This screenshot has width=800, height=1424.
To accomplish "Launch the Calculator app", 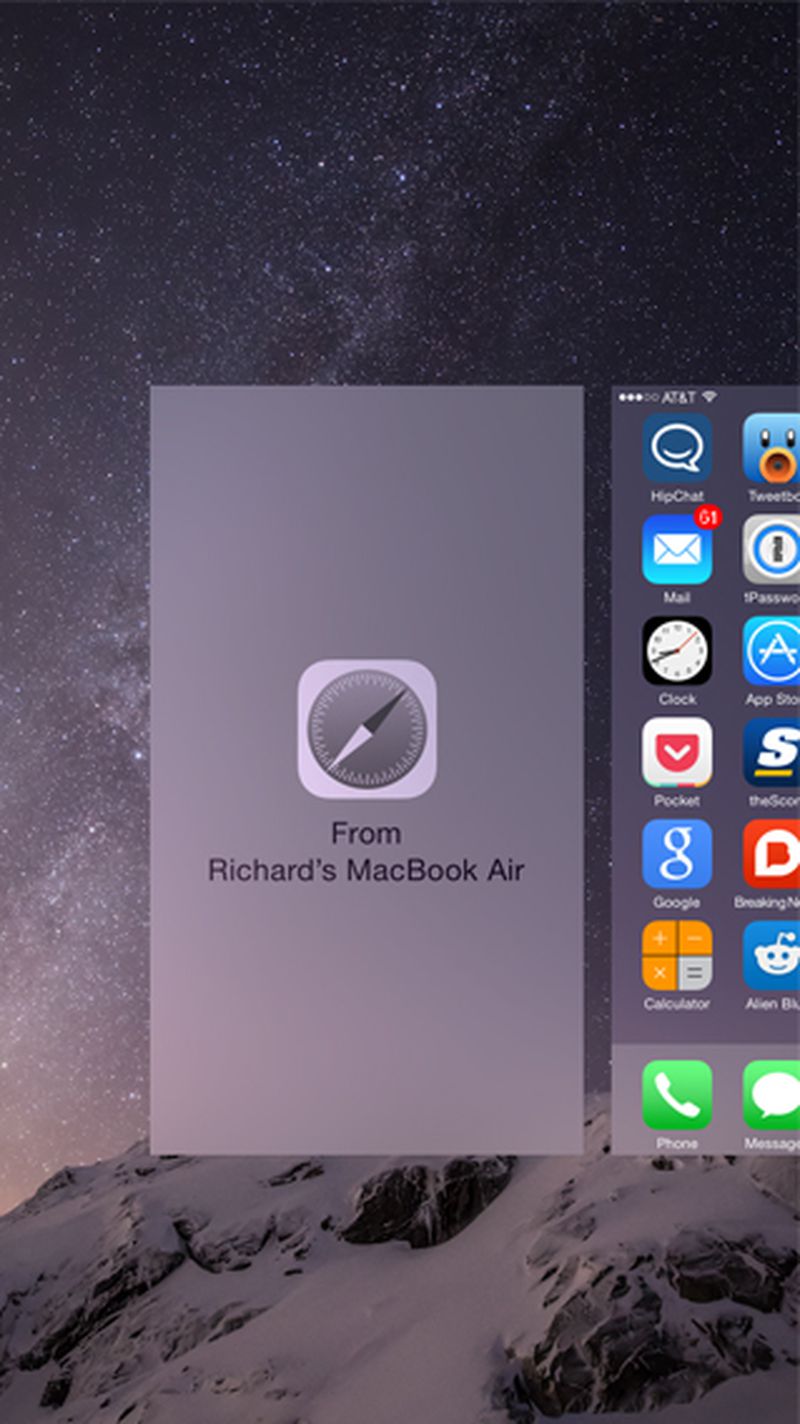I will [x=677, y=956].
